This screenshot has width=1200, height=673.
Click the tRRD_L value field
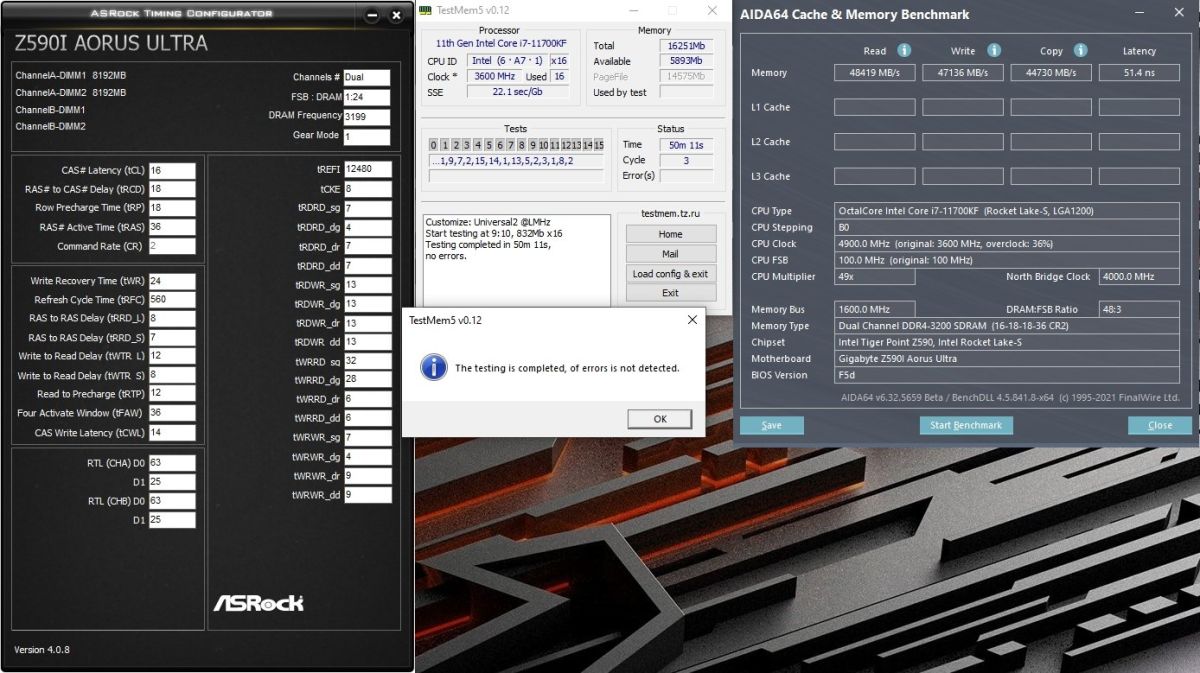pyautogui.click(x=172, y=318)
